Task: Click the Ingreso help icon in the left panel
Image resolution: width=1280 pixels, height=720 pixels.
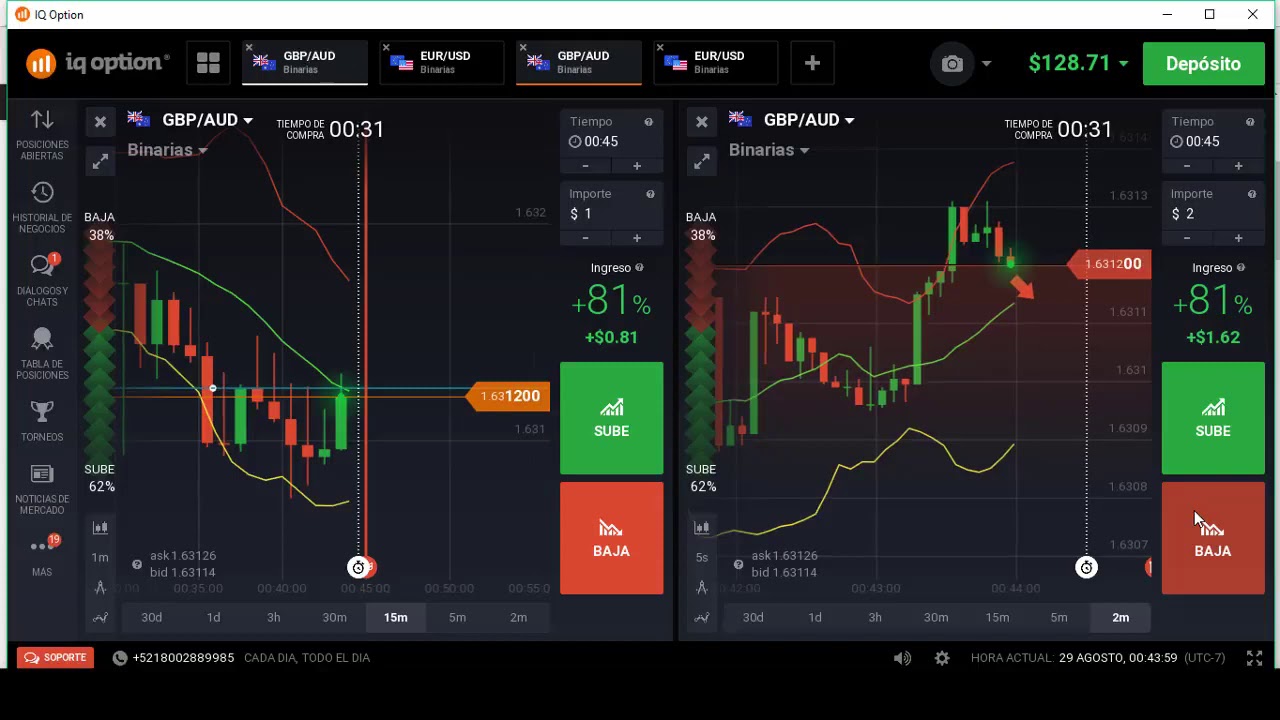Action: pos(639,268)
